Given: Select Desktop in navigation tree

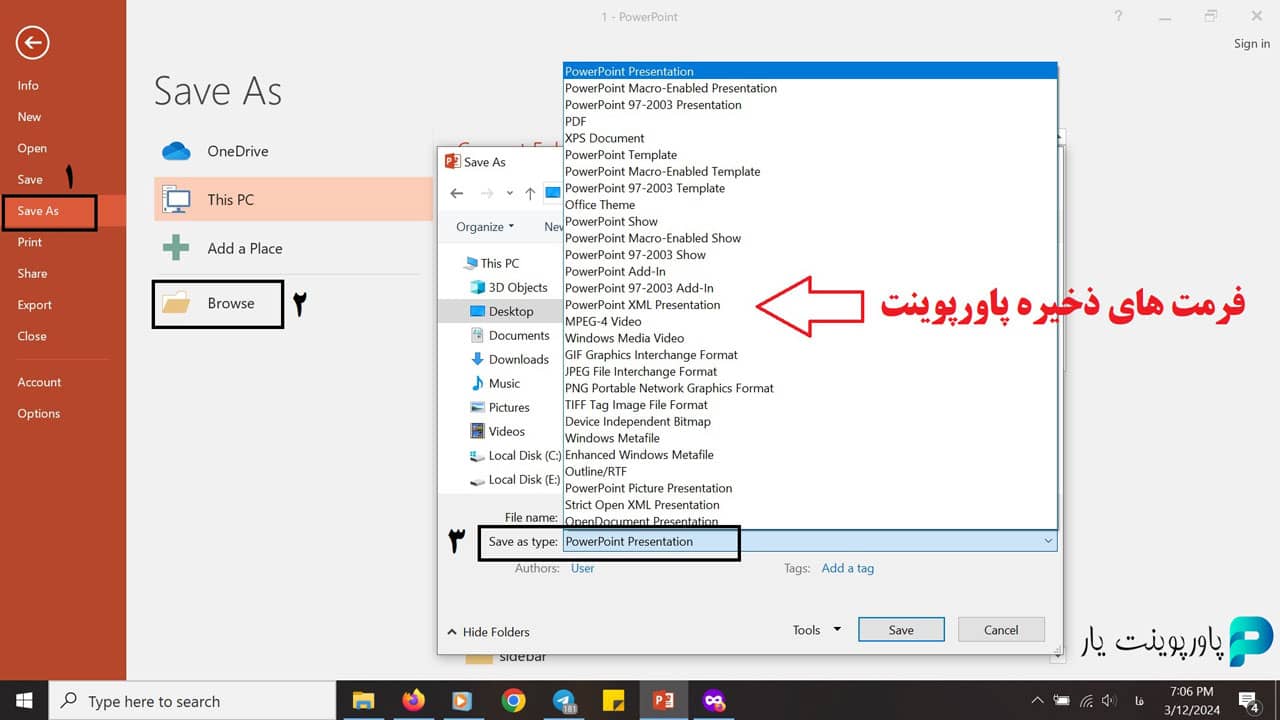Looking at the screenshot, I should (502, 311).
